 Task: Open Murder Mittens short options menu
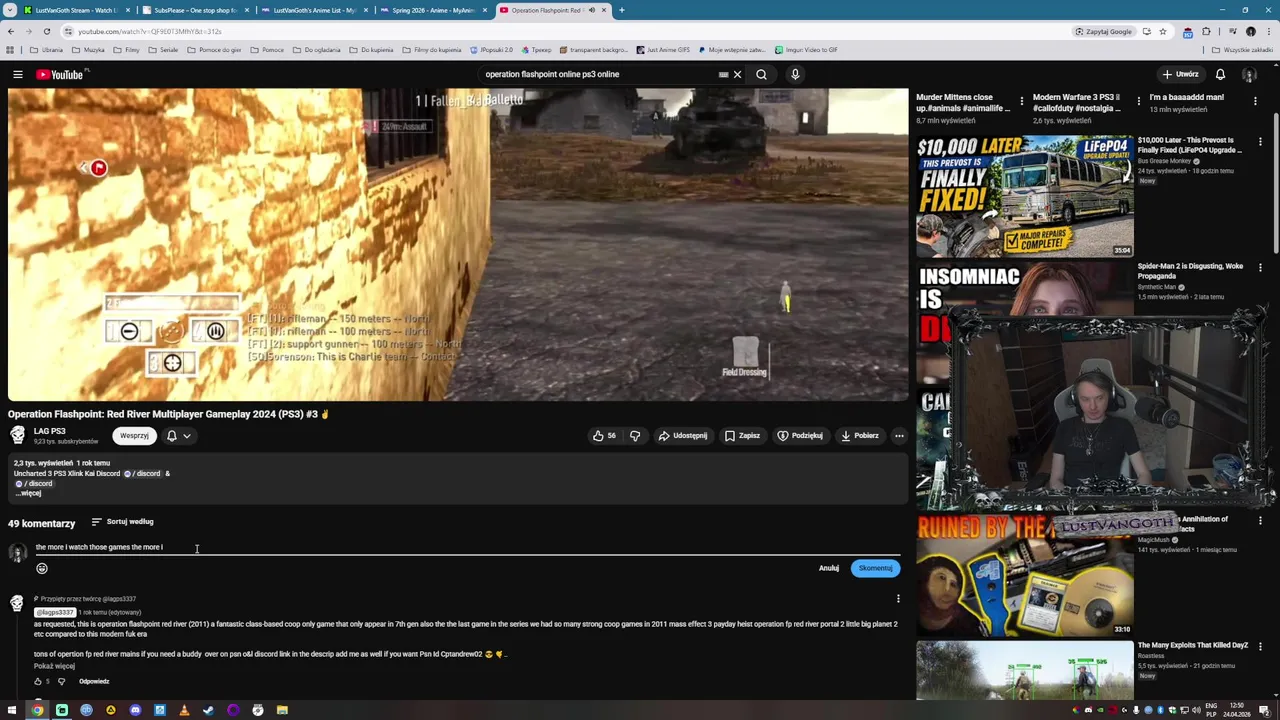coord(1021,100)
